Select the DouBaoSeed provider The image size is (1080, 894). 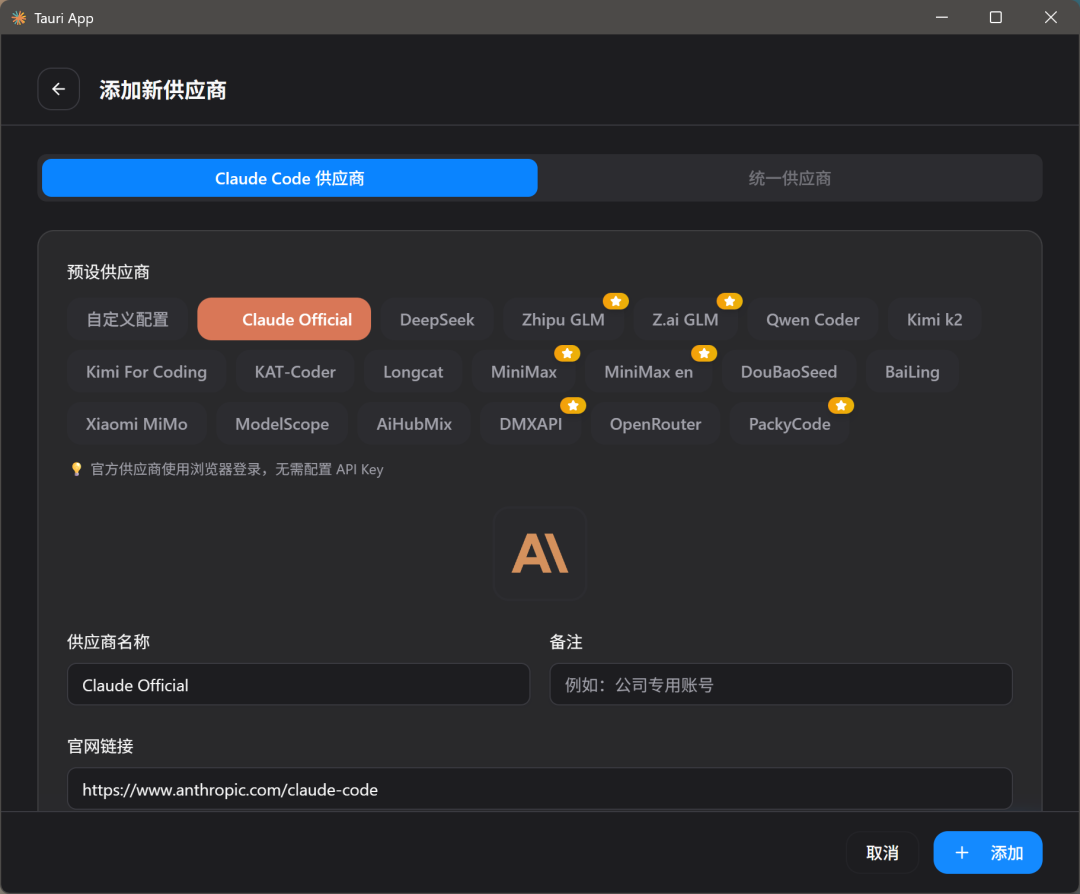click(789, 371)
